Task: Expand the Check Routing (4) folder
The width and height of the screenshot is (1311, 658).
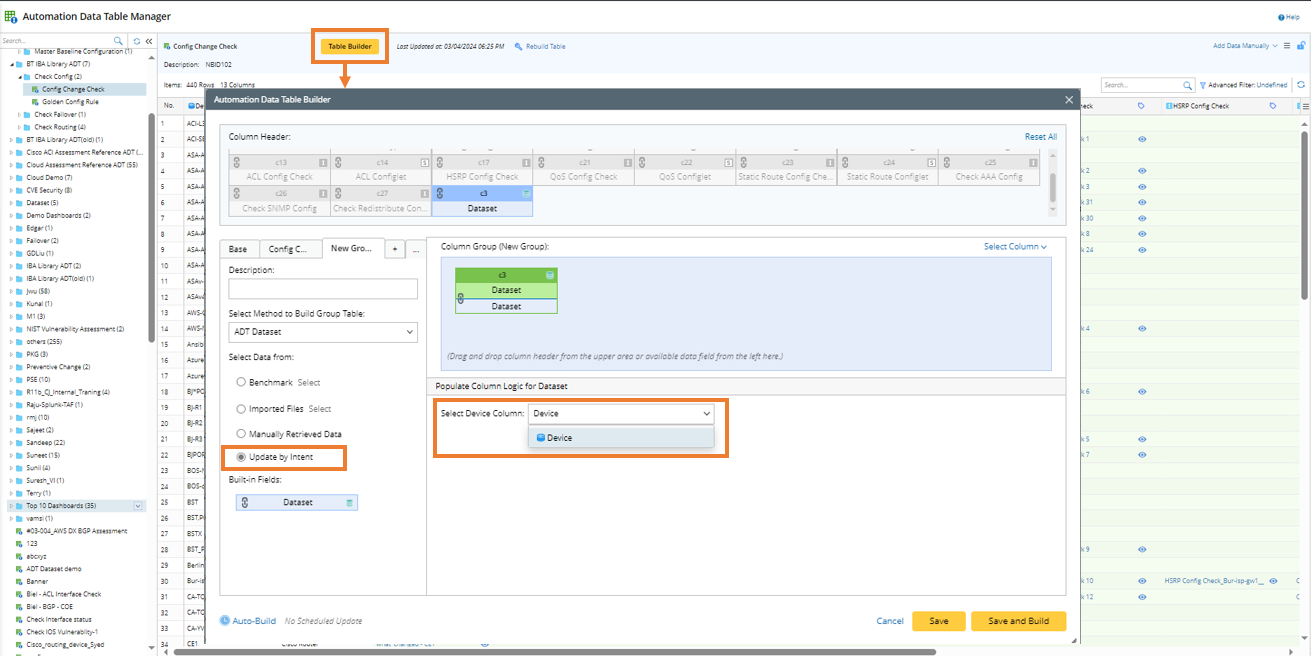Action: click(x=21, y=127)
